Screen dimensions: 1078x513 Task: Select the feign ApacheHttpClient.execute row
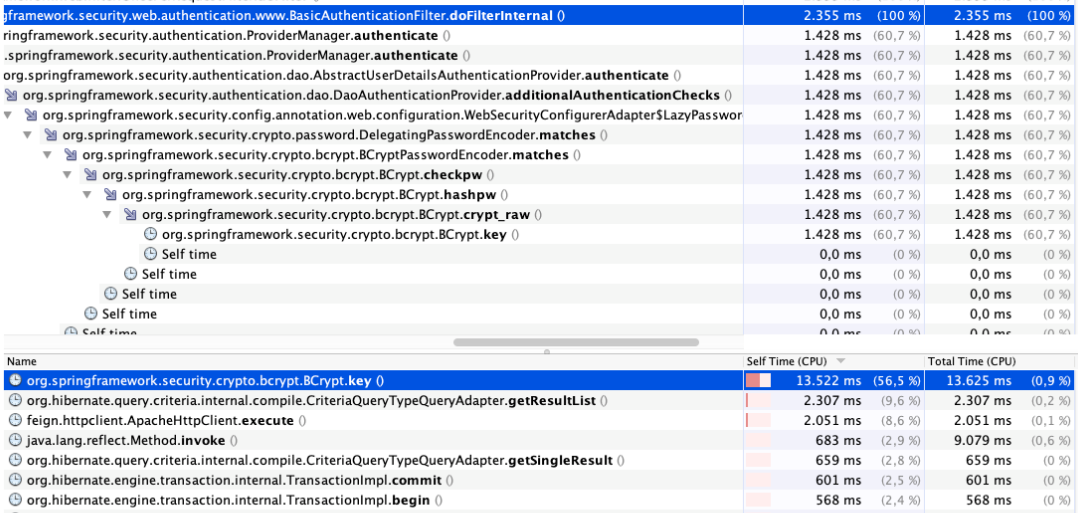pyautogui.click(x=539, y=420)
